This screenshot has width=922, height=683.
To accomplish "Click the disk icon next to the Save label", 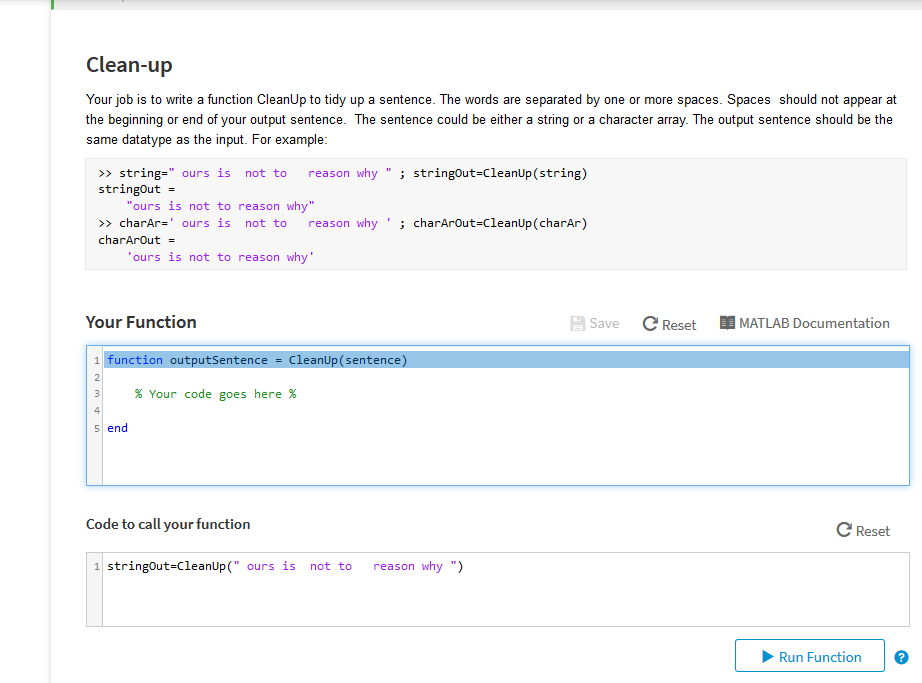I will coord(577,323).
